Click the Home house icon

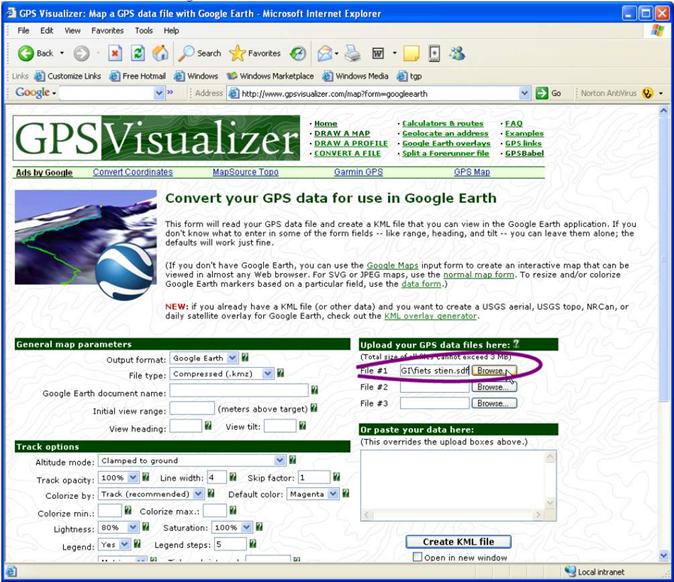(160, 53)
